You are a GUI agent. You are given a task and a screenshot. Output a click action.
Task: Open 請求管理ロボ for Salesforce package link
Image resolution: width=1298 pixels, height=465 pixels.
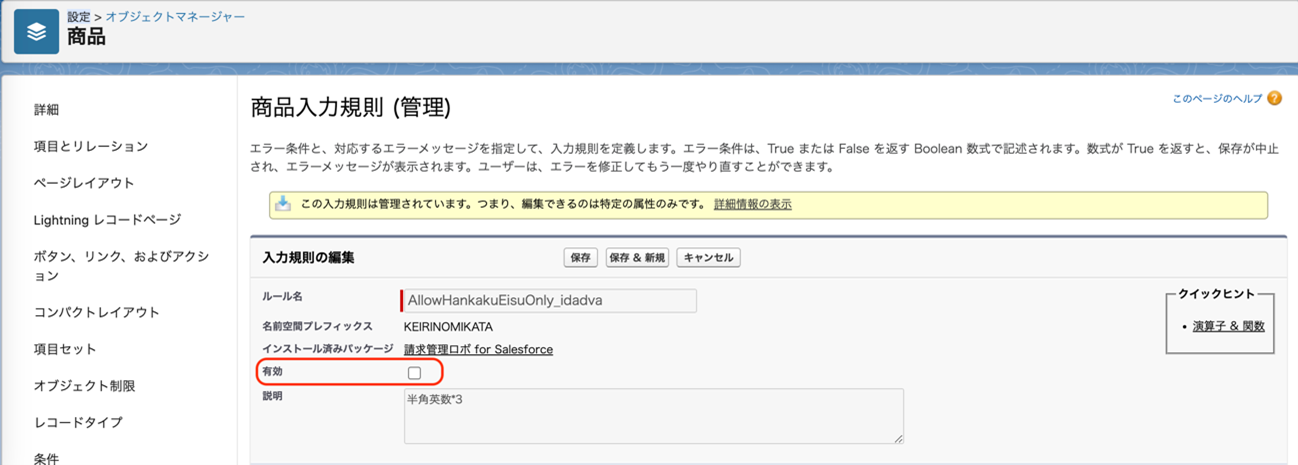coord(478,349)
